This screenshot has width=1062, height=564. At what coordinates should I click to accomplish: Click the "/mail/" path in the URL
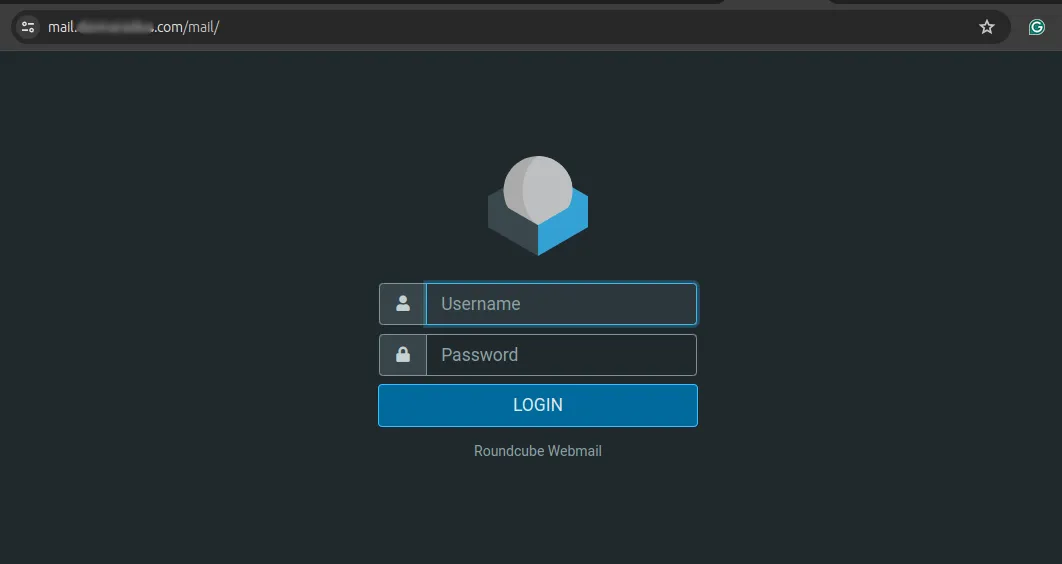click(x=201, y=27)
